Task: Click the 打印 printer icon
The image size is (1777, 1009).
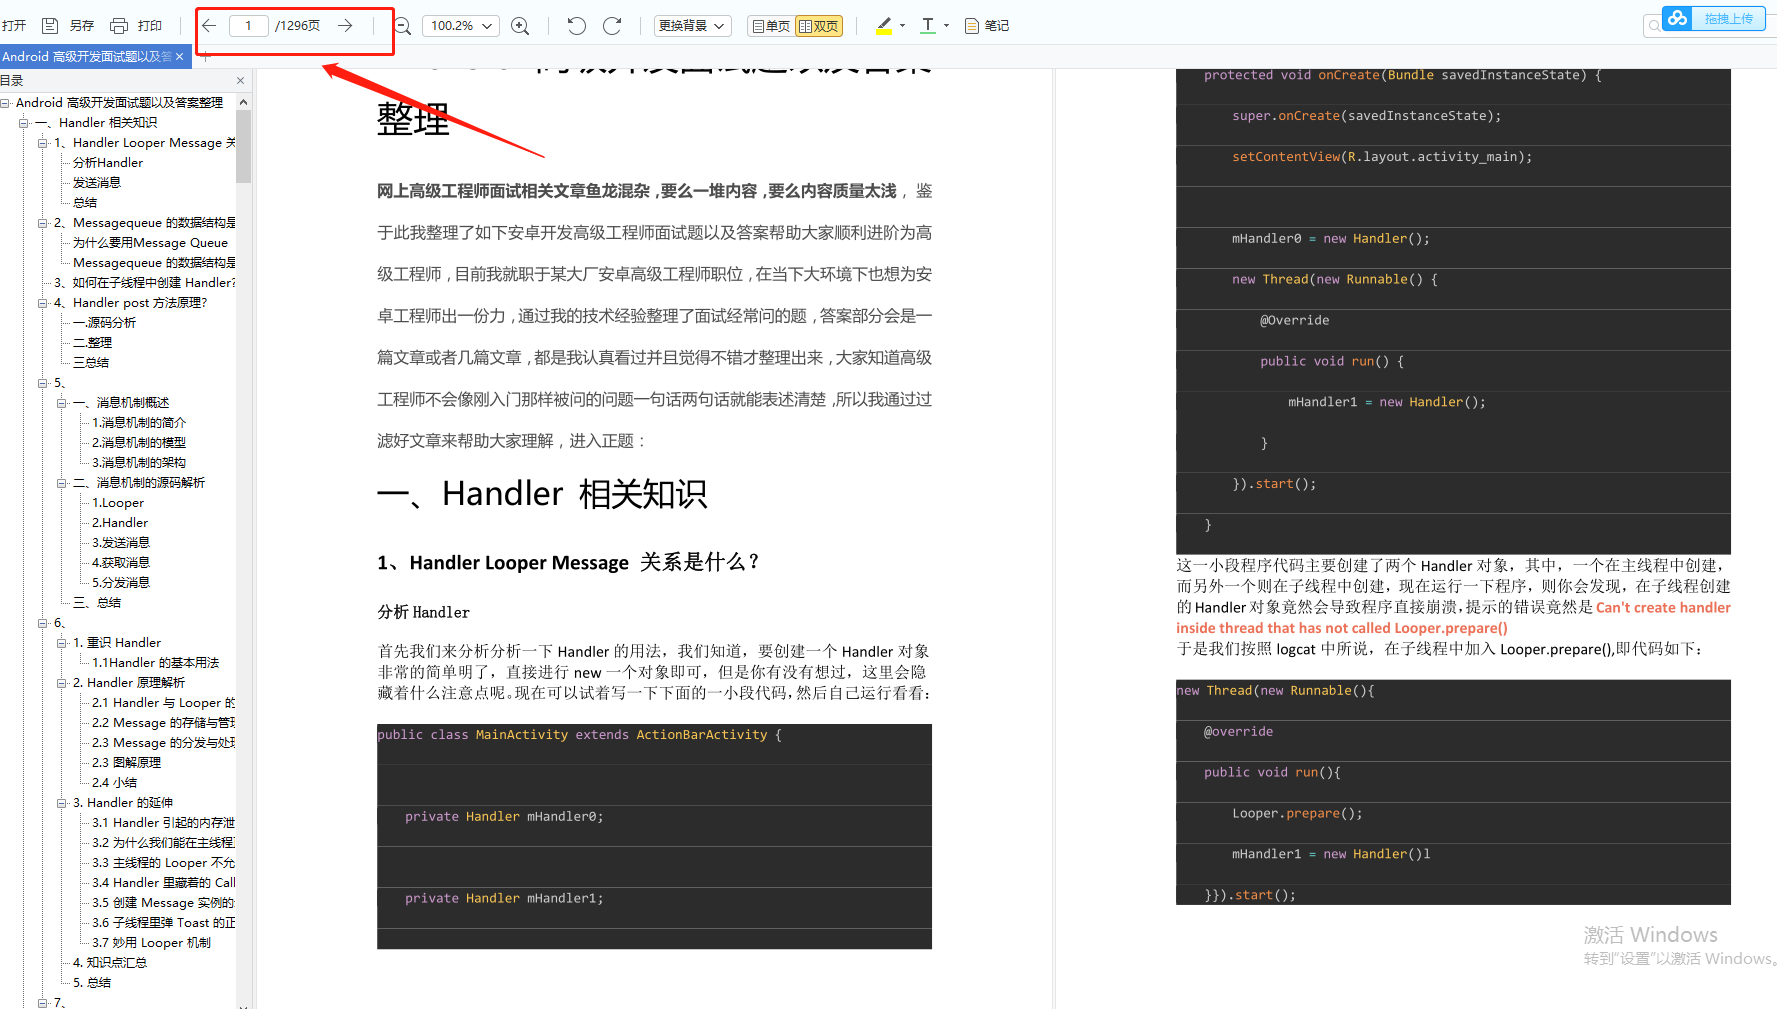Action: [119, 25]
